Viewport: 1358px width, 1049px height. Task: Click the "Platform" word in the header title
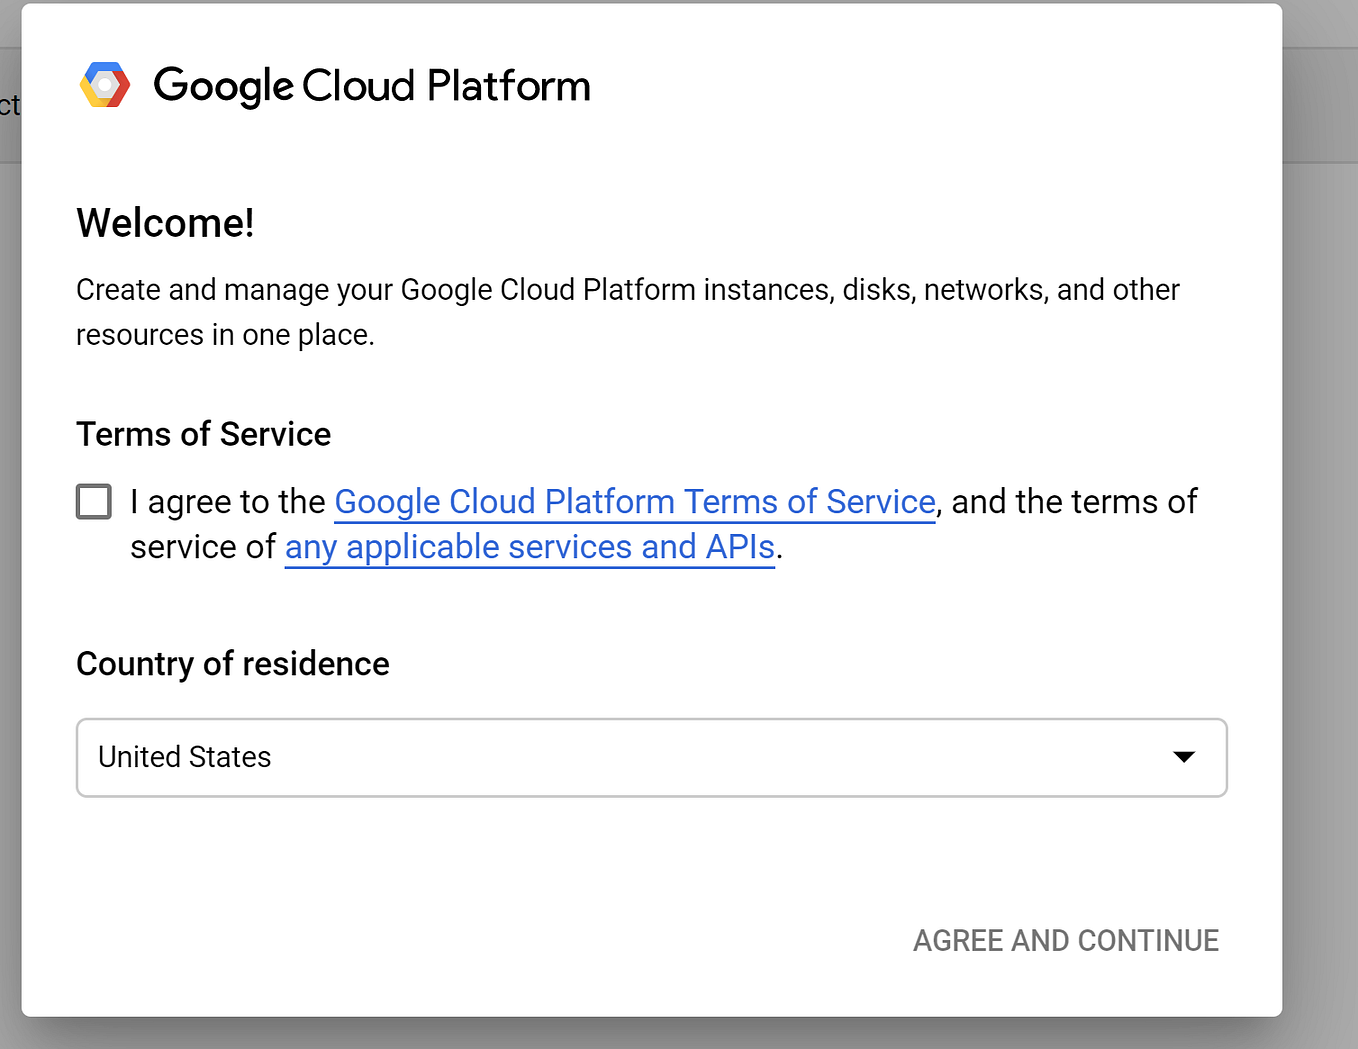click(x=509, y=87)
